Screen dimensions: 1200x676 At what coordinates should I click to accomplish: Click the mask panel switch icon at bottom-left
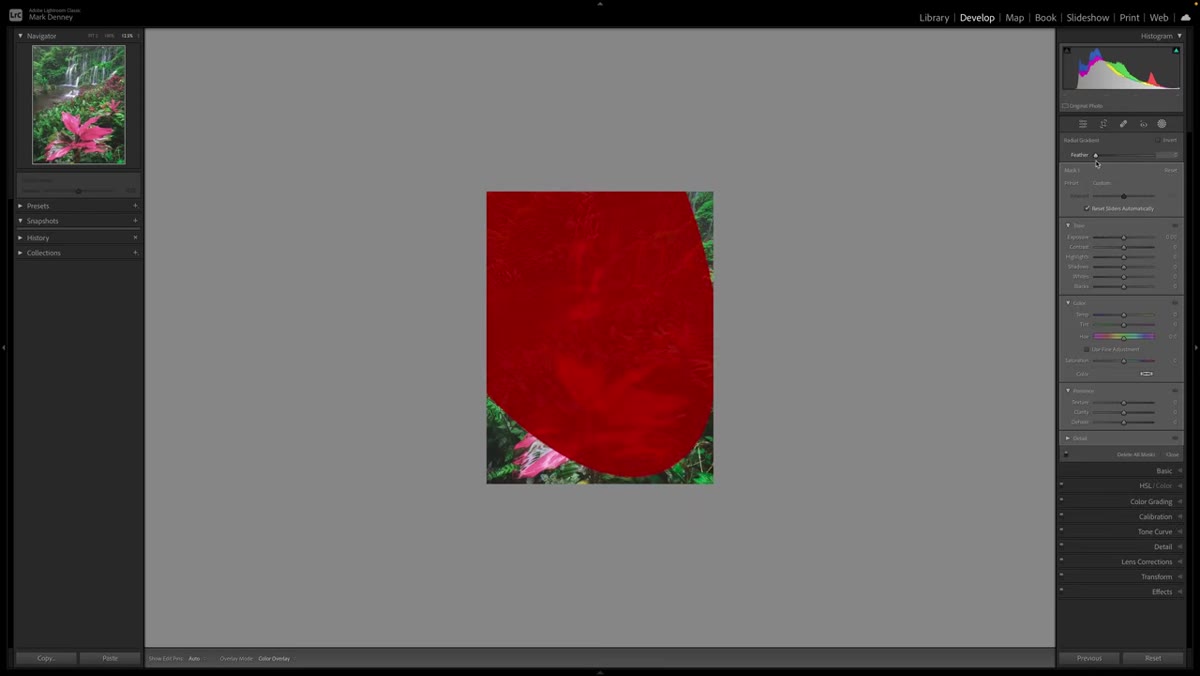(1066, 454)
